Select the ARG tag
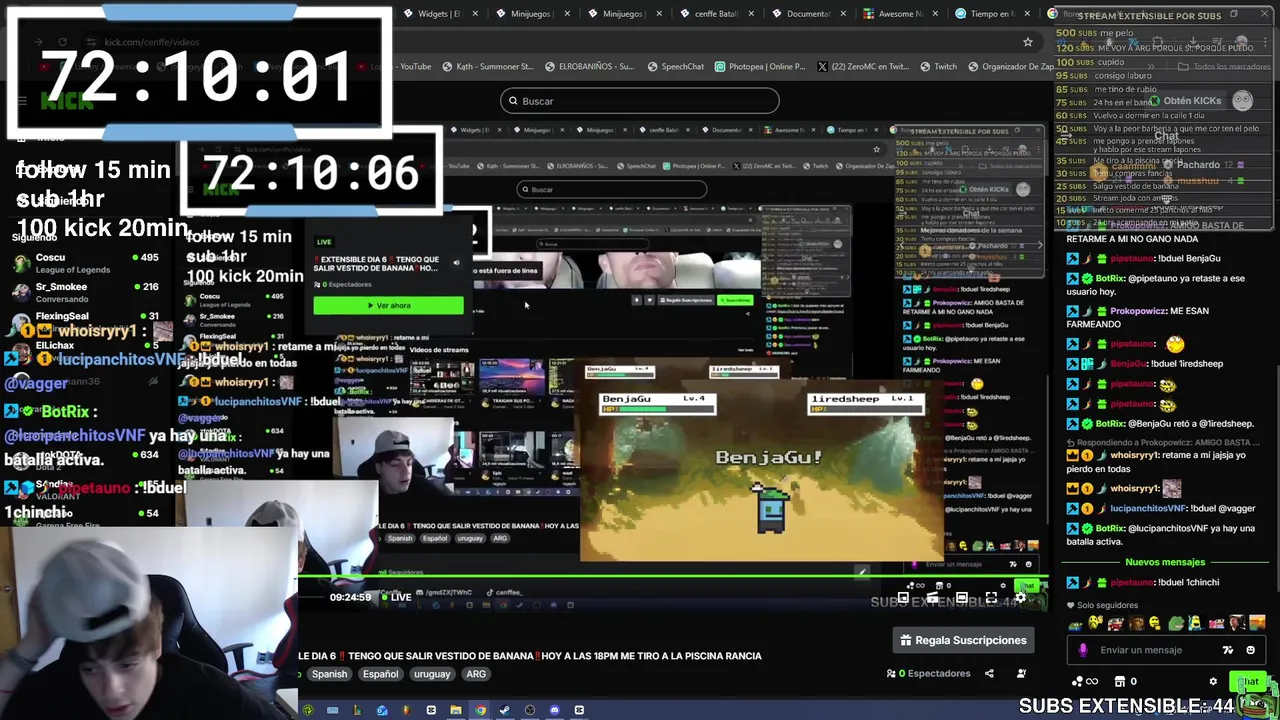The height and width of the screenshot is (720, 1280). (x=476, y=674)
